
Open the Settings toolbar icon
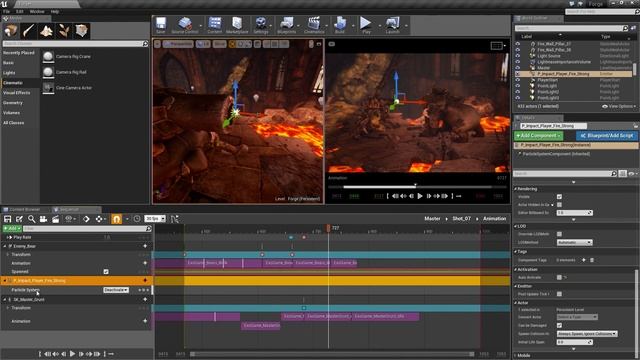pyautogui.click(x=261, y=25)
